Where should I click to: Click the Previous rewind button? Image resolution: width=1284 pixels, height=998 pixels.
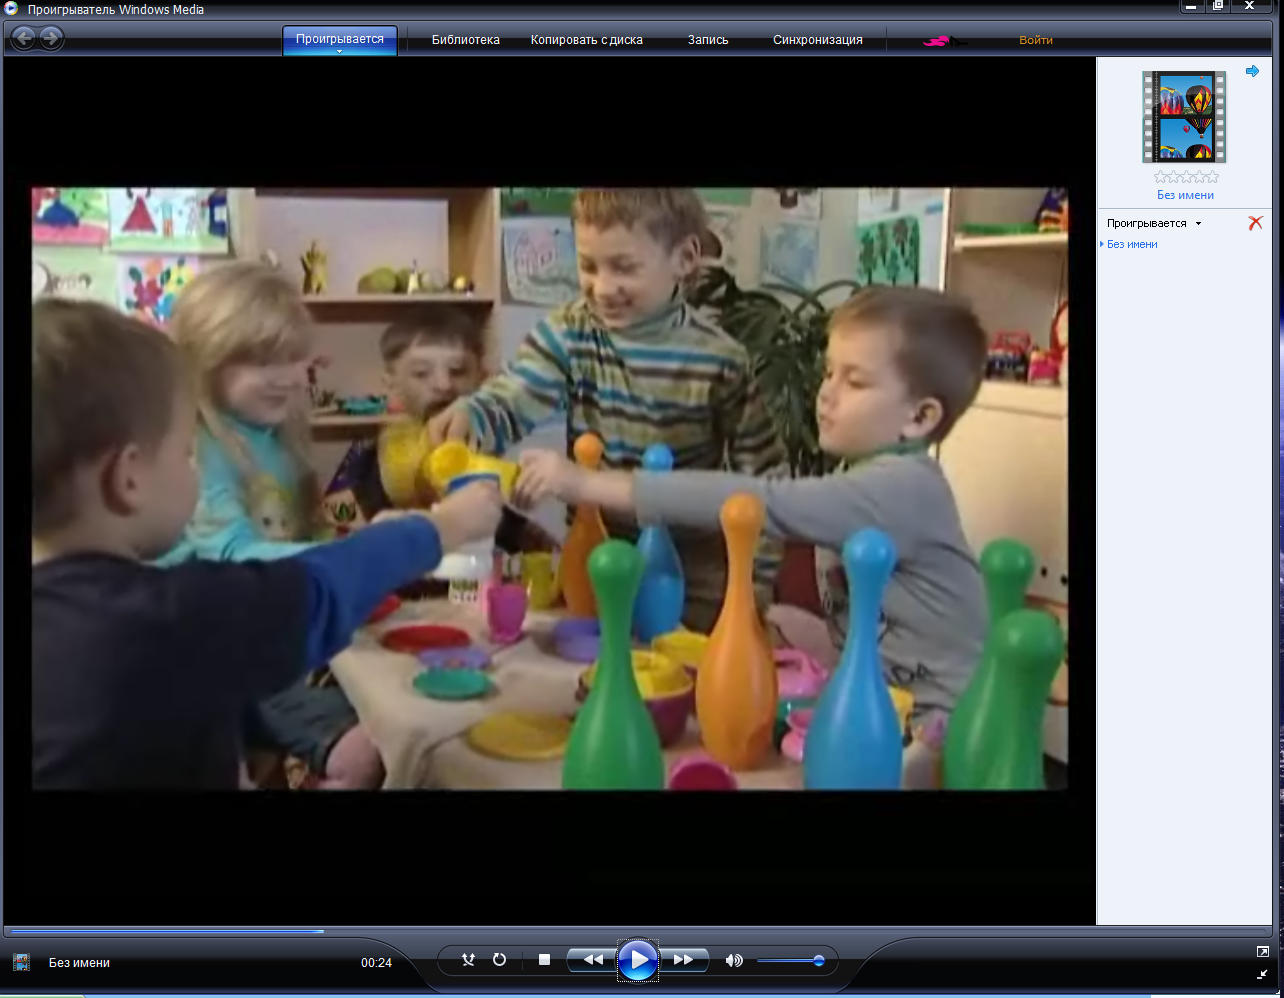592,960
